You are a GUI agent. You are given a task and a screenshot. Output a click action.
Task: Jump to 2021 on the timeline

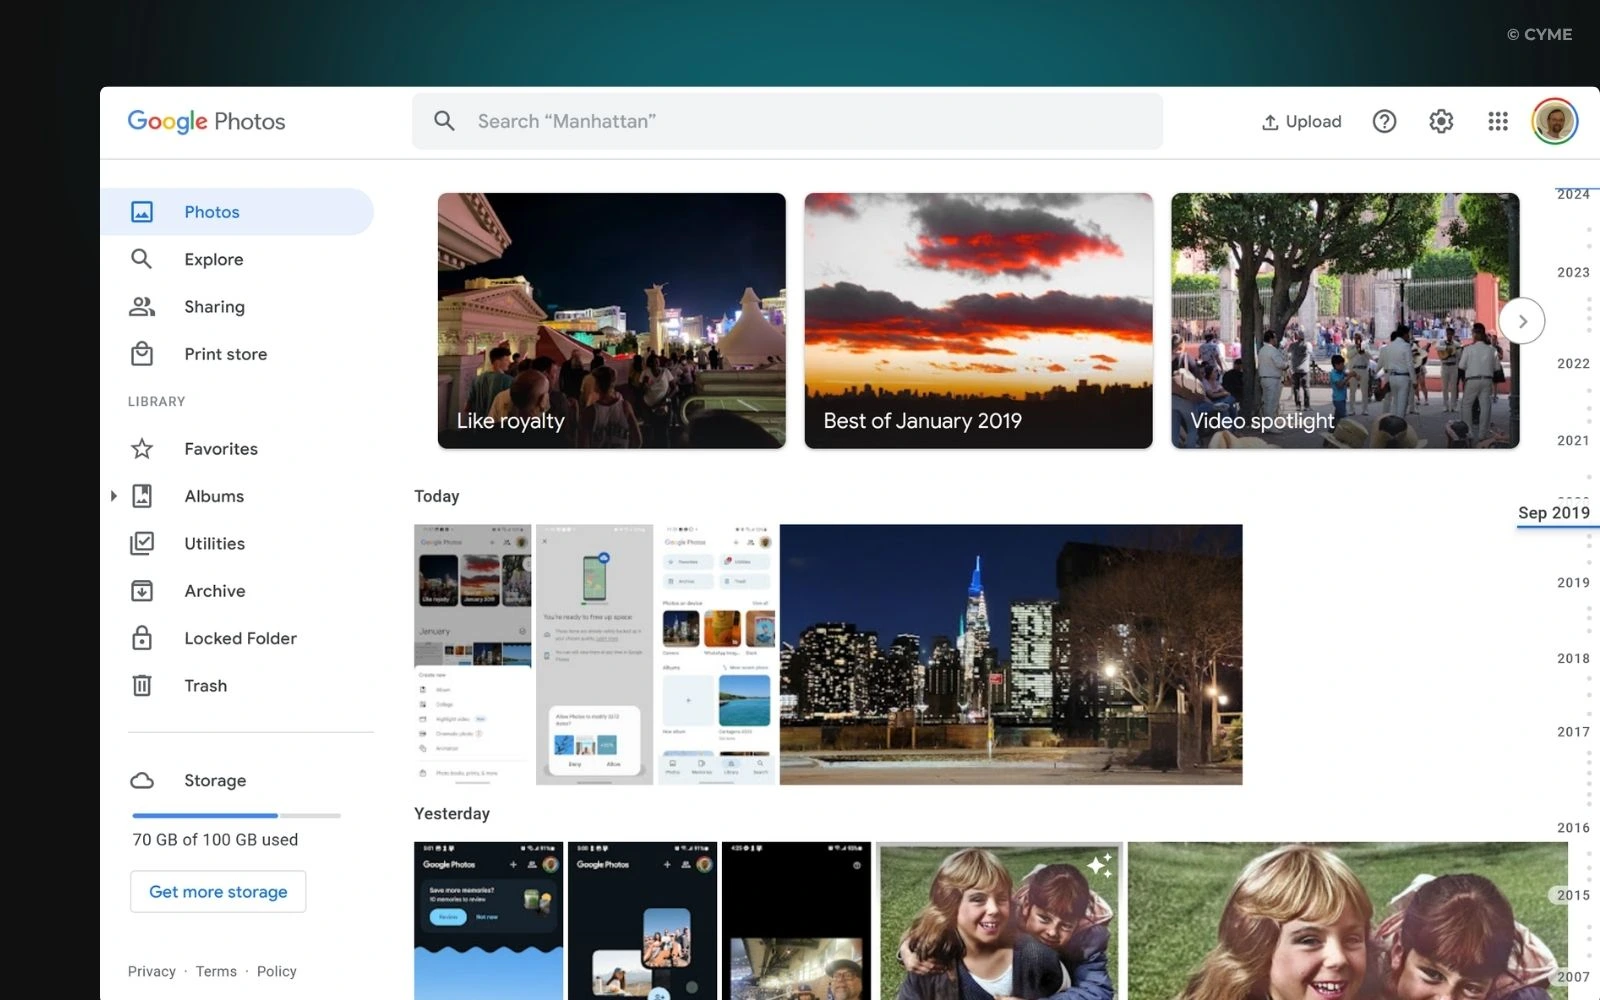pos(1573,441)
